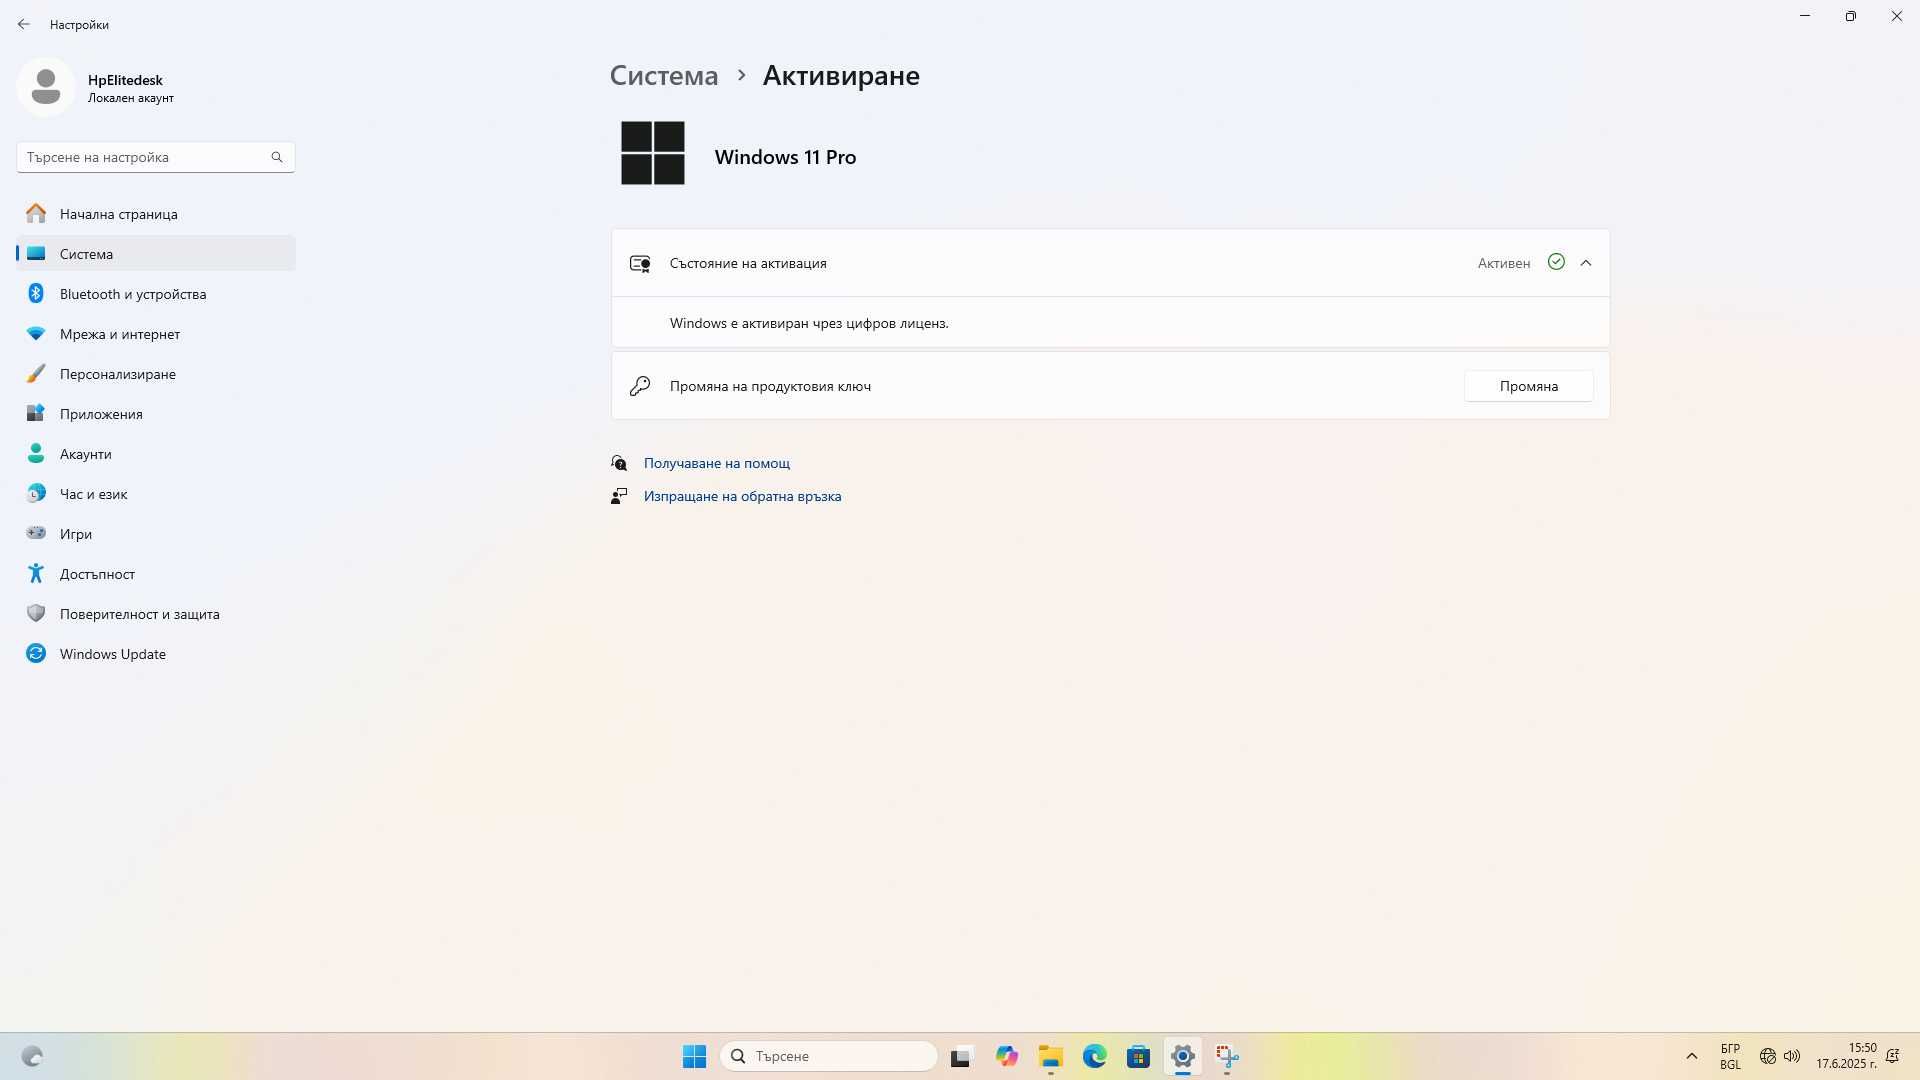Image resolution: width=1920 pixels, height=1080 pixels.
Task: Click the activation certificate icon
Action: click(640, 263)
